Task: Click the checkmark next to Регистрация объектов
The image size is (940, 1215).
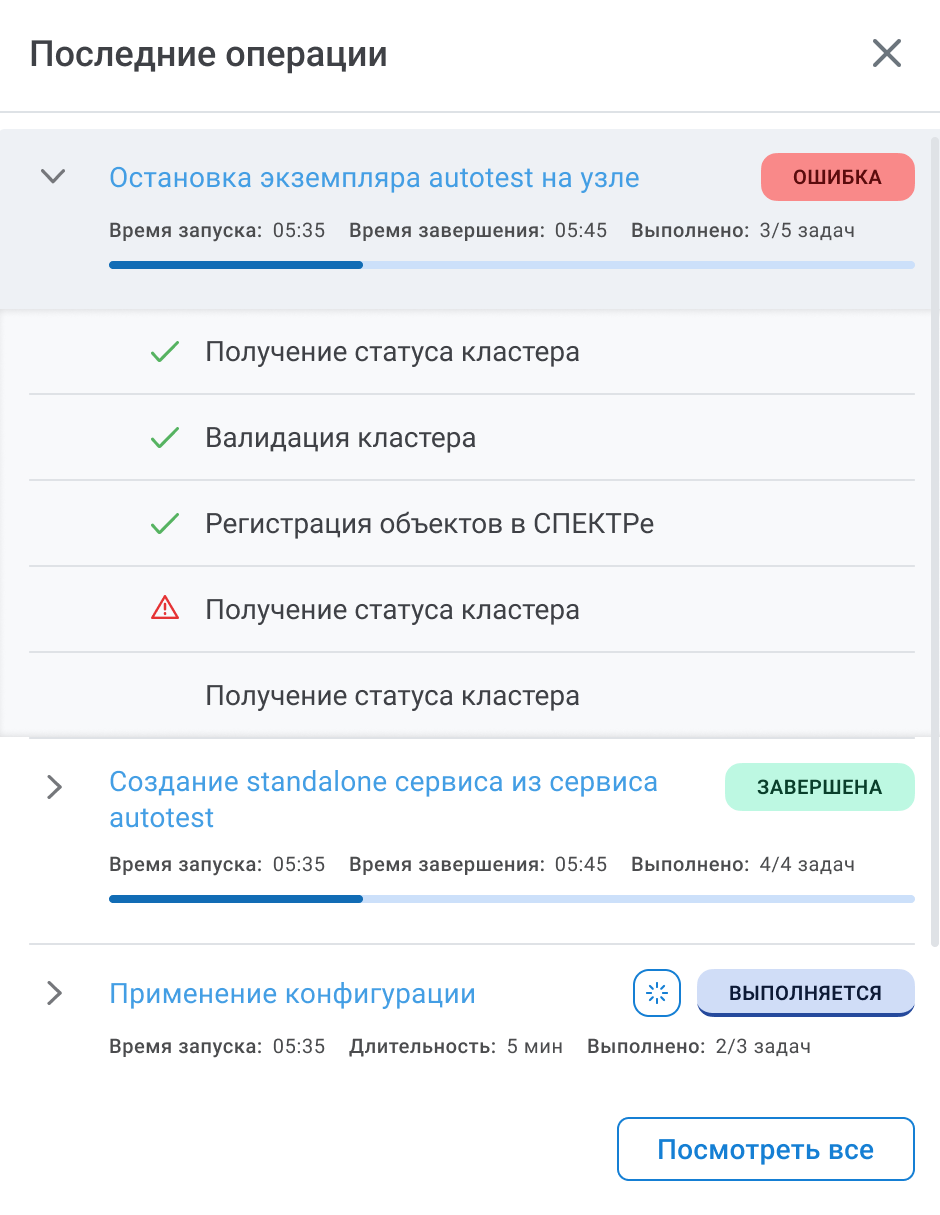Action: 164,523
